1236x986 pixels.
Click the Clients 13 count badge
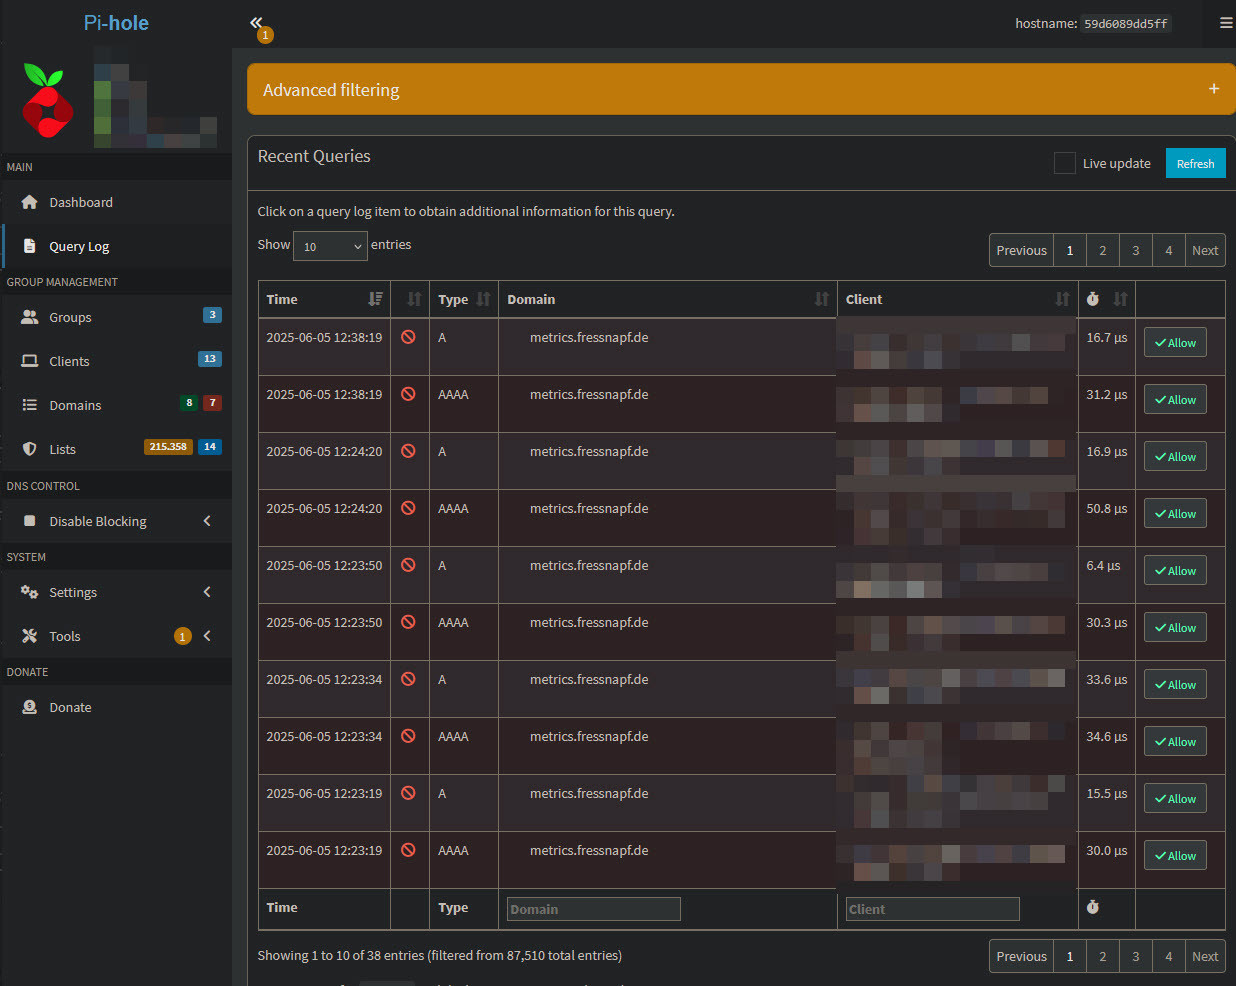click(210, 359)
